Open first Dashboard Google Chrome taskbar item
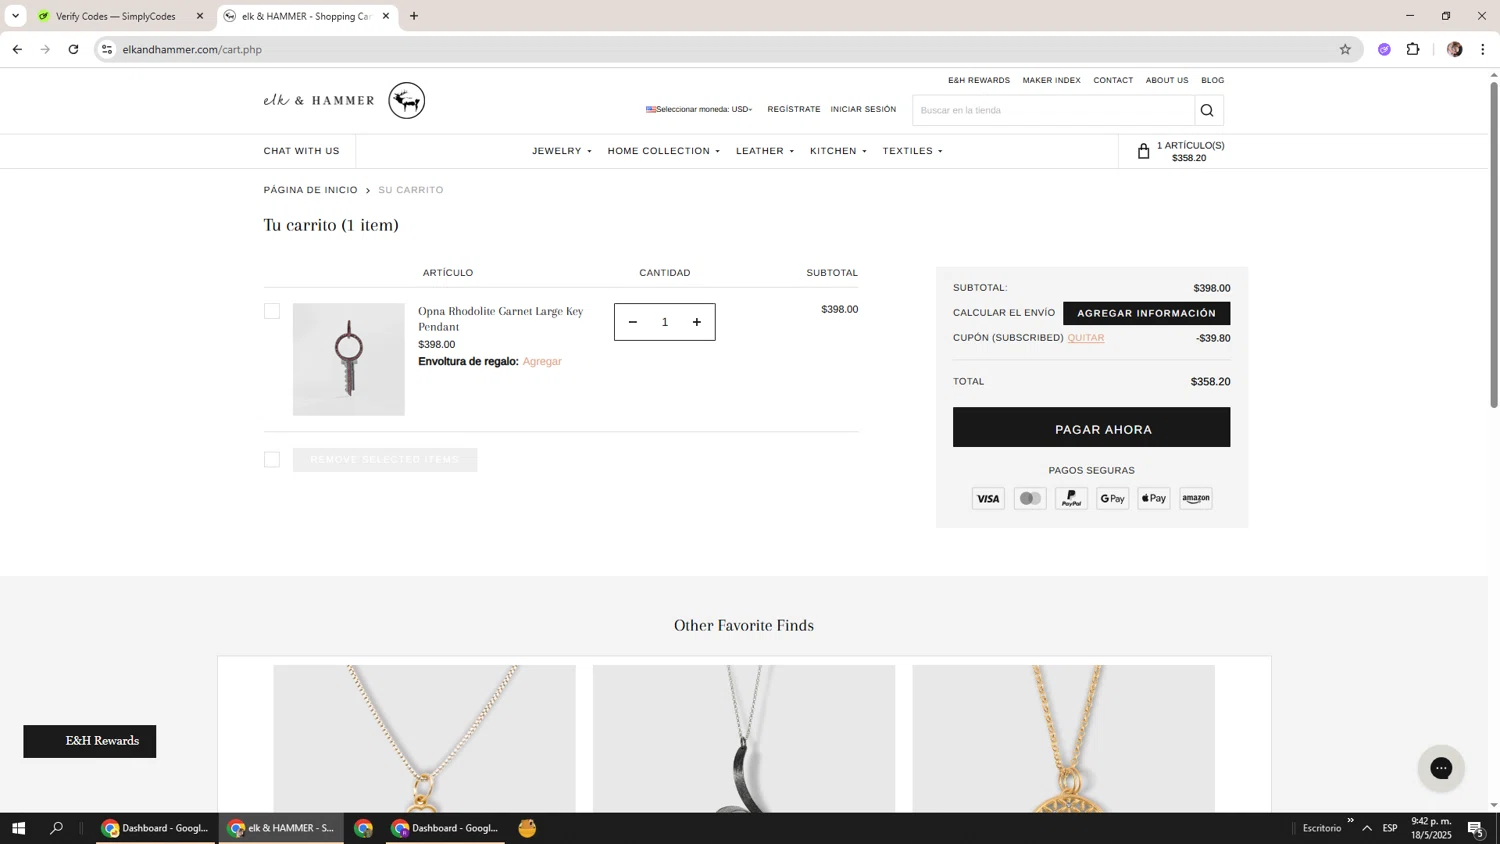The image size is (1500, 844). 155,828
